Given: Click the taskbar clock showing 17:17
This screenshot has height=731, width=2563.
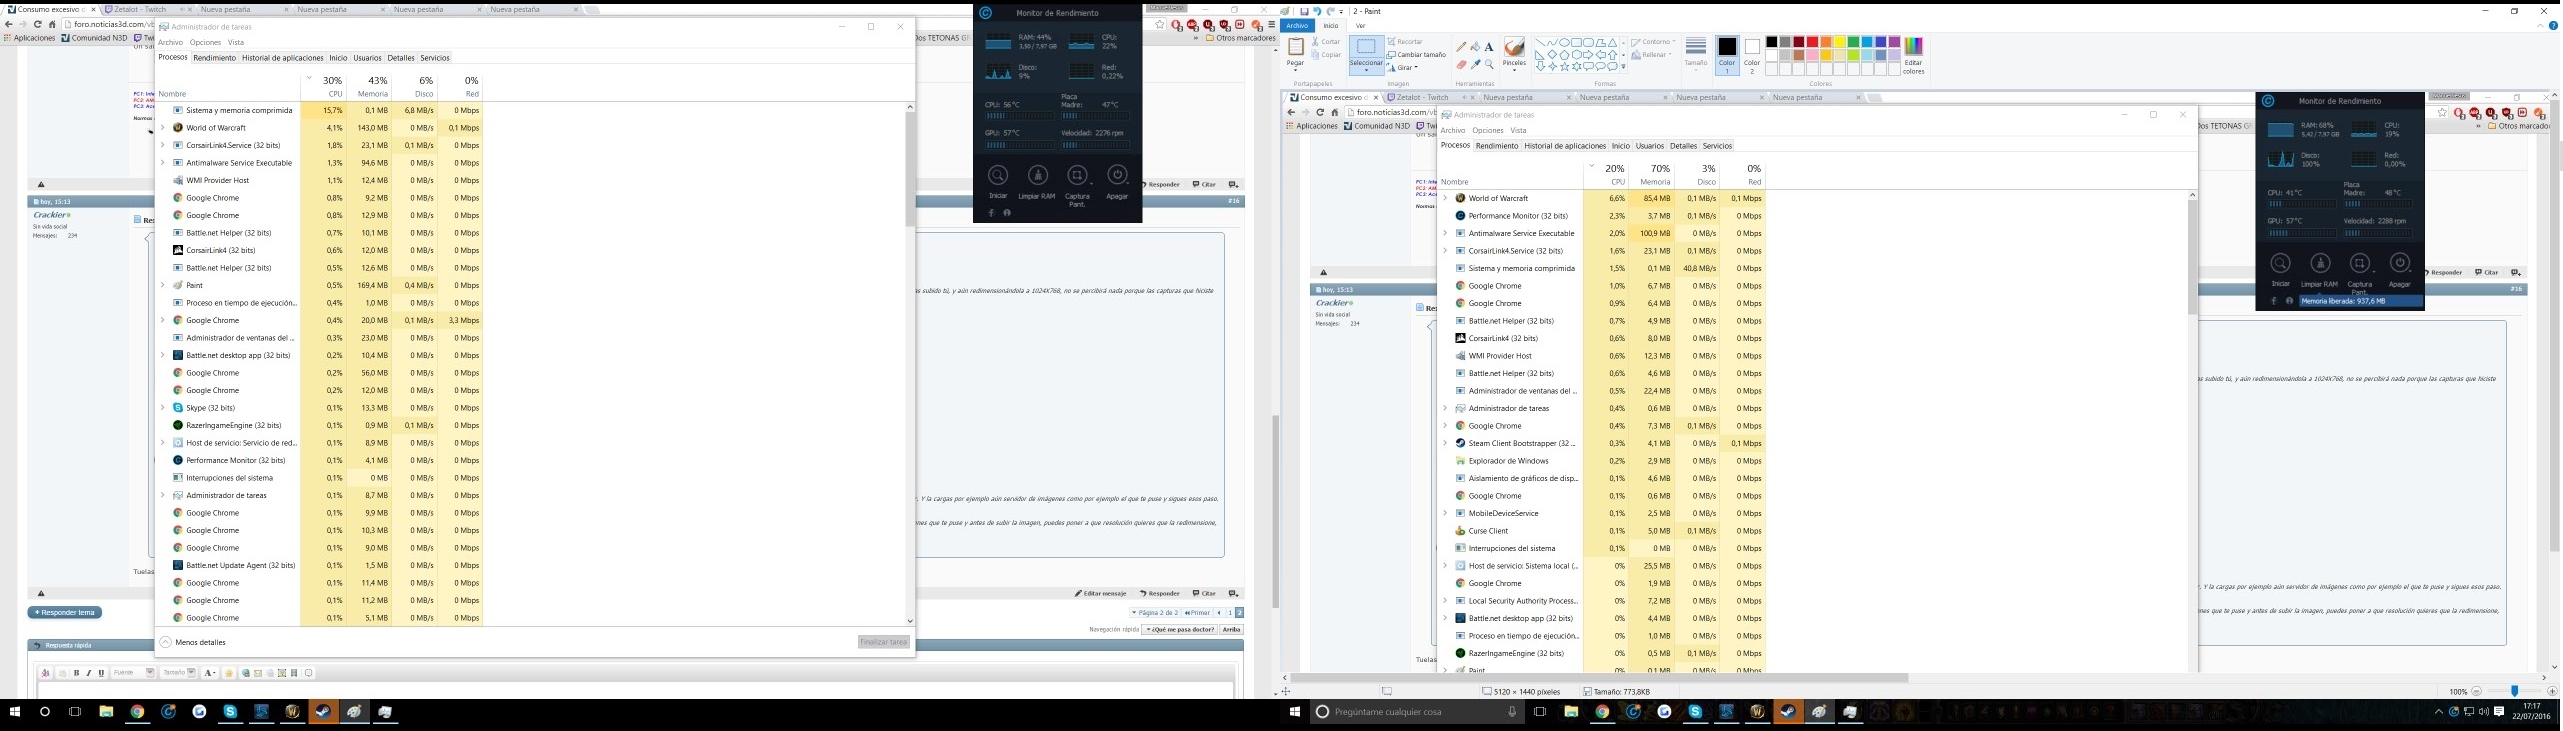Looking at the screenshot, I should pos(2532,711).
